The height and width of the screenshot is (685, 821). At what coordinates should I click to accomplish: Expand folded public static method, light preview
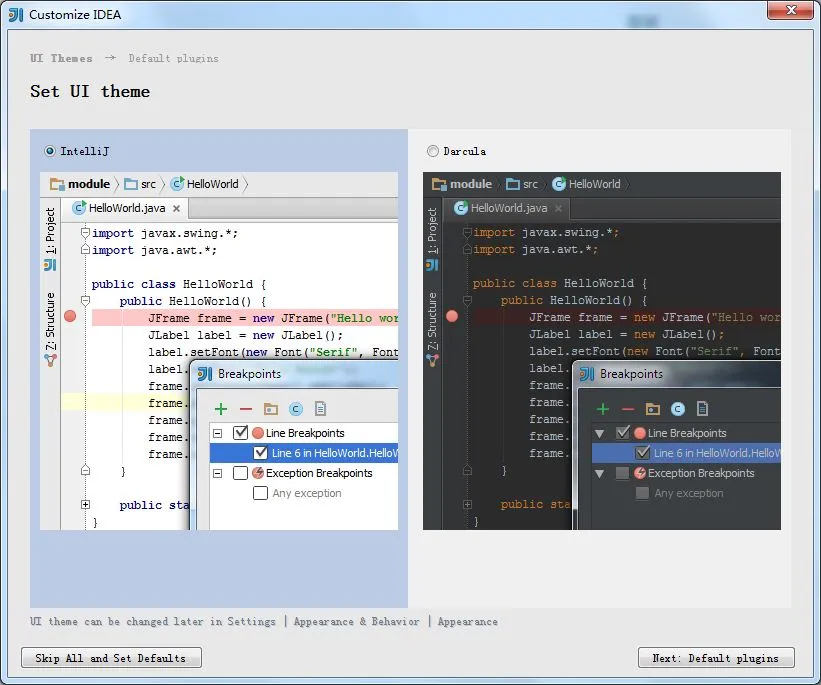(x=85, y=504)
